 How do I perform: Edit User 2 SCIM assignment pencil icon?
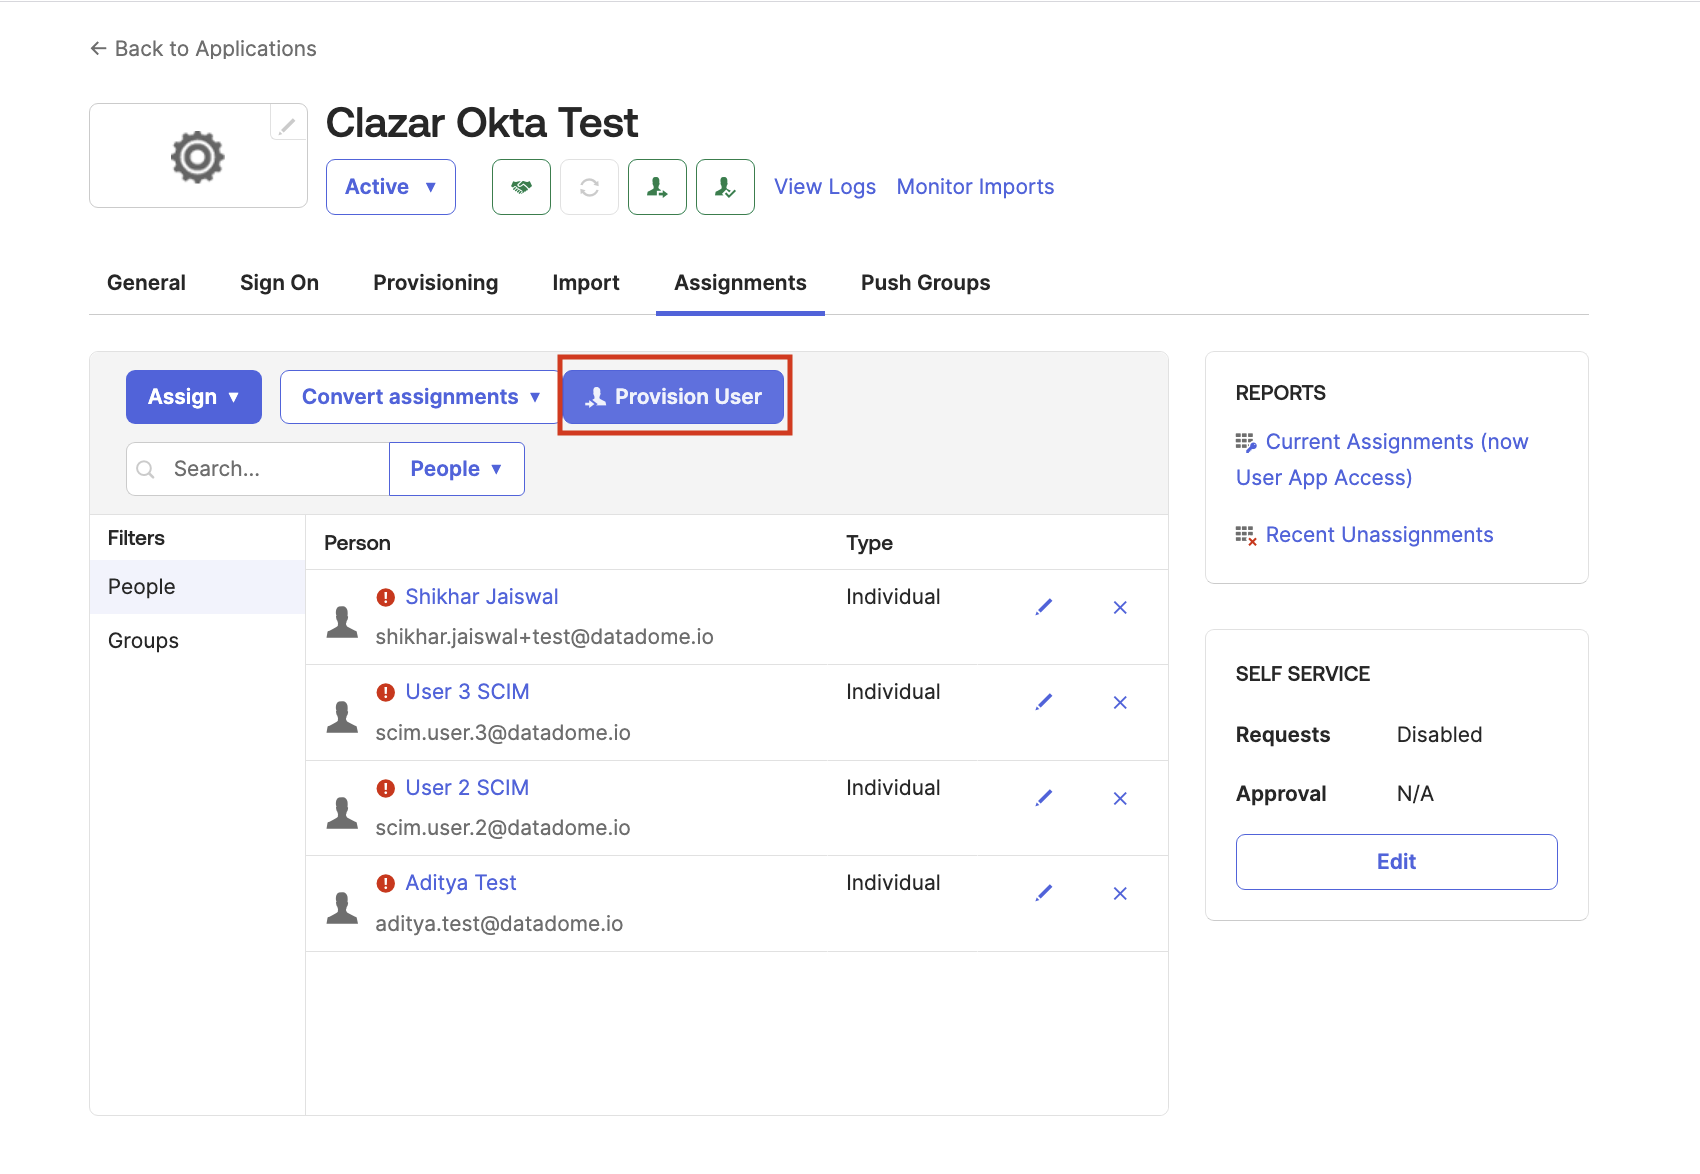[x=1044, y=798]
